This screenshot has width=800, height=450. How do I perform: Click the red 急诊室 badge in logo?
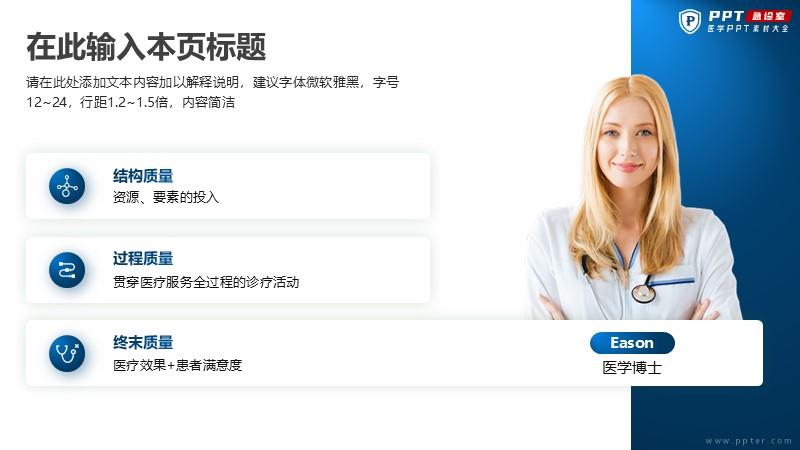click(768, 16)
